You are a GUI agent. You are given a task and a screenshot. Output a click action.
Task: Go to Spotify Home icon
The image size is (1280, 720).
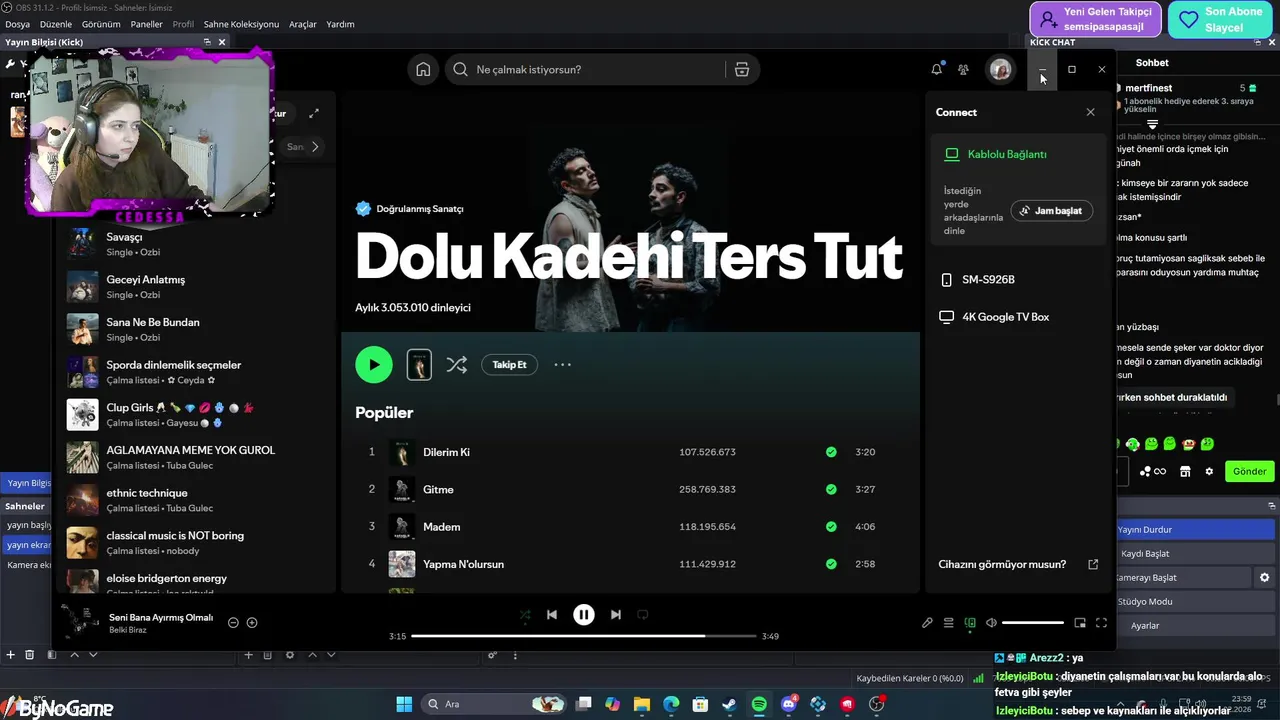(x=423, y=69)
